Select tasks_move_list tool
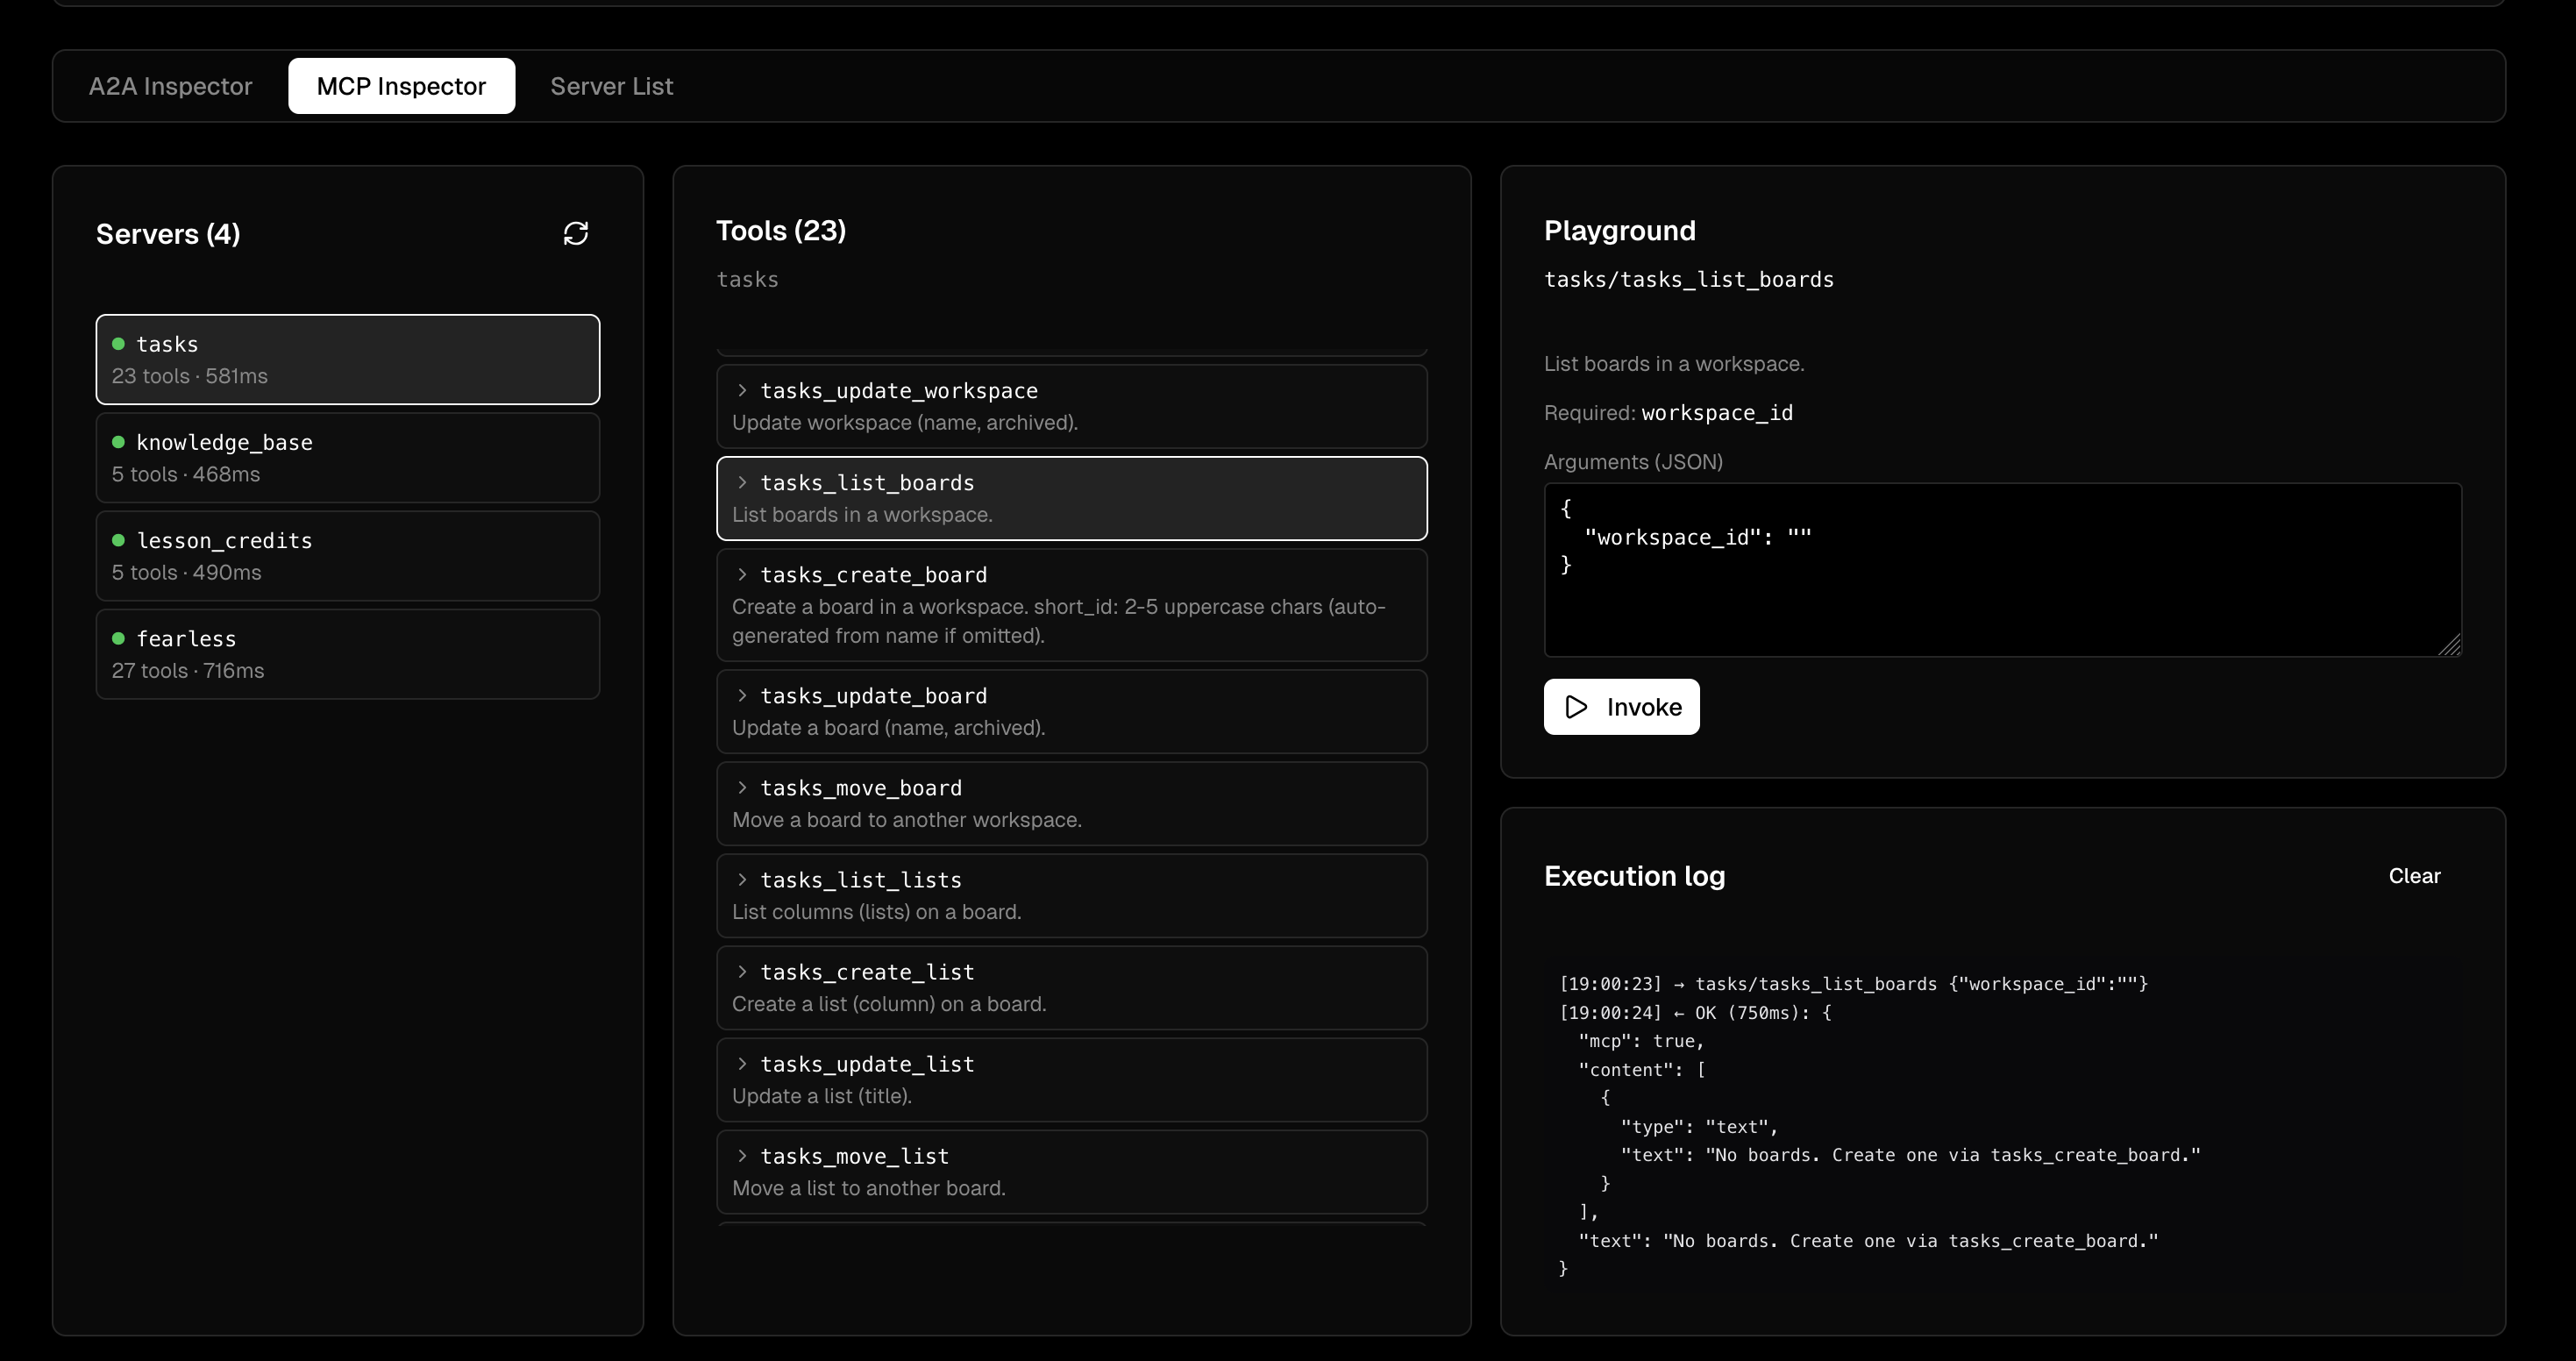Viewport: 2576px width, 1361px height. pyautogui.click(x=1071, y=1171)
